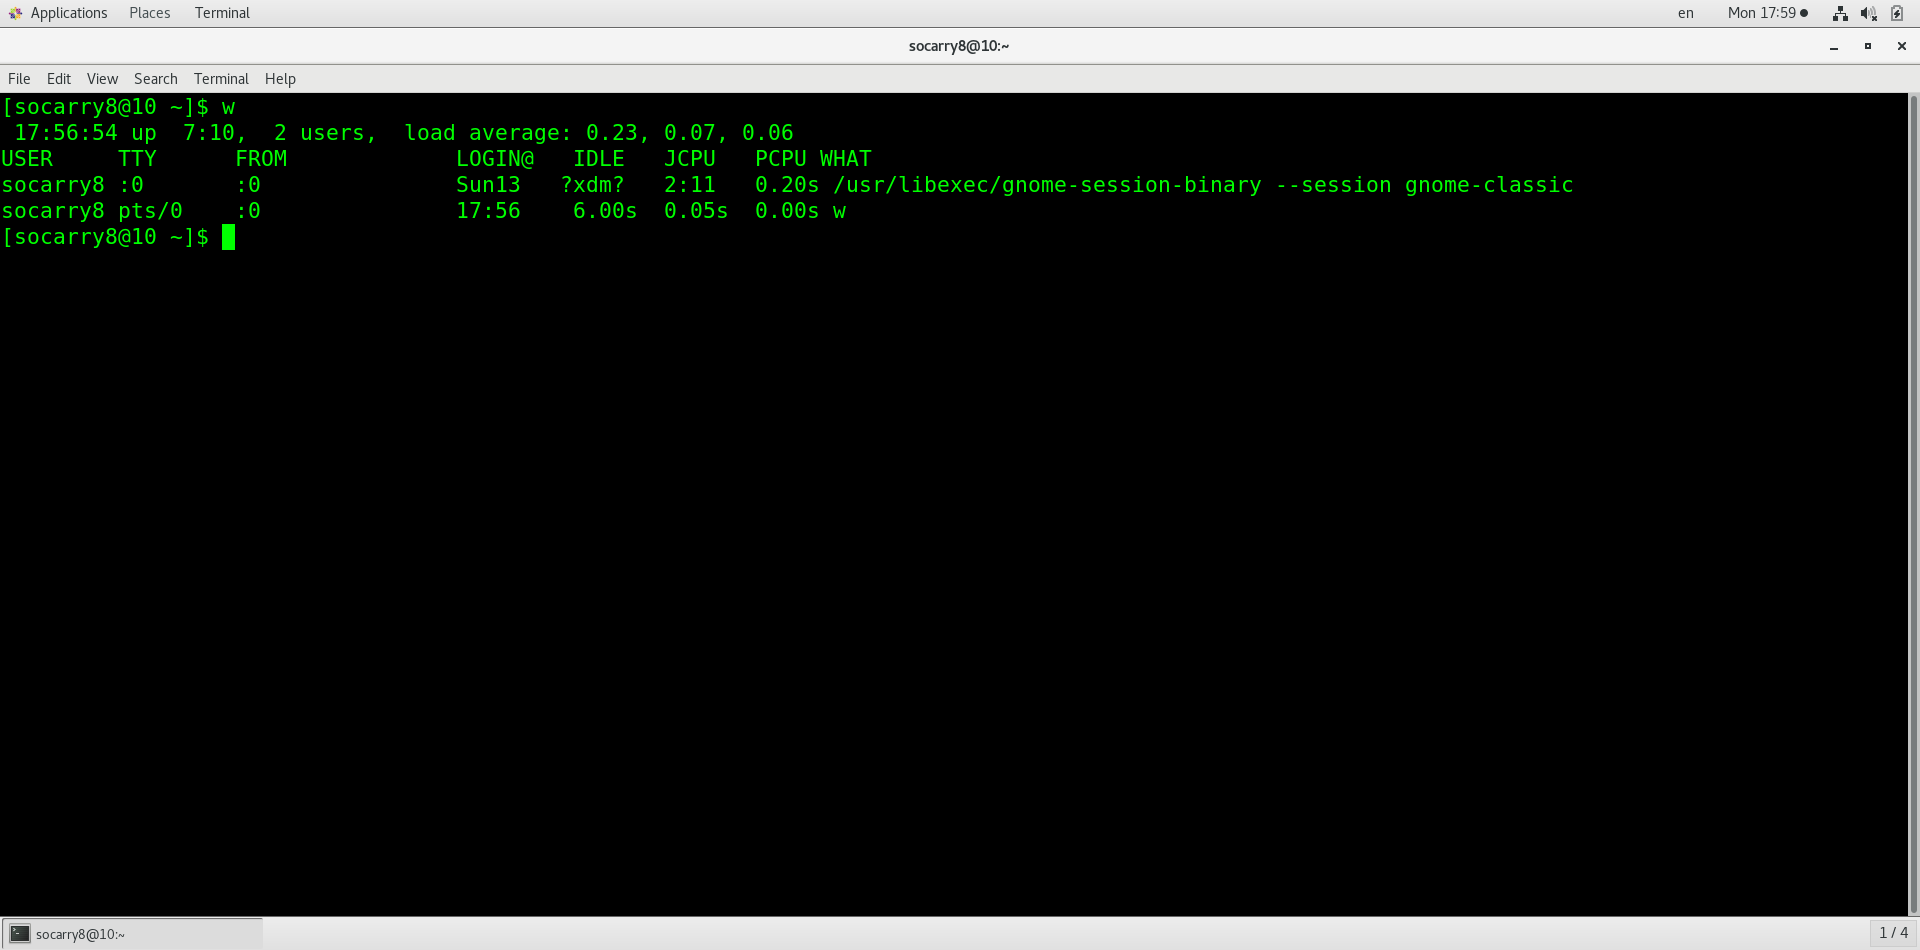Click the 'TTY' column header text
The image size is (1920, 950).
pos(137,159)
